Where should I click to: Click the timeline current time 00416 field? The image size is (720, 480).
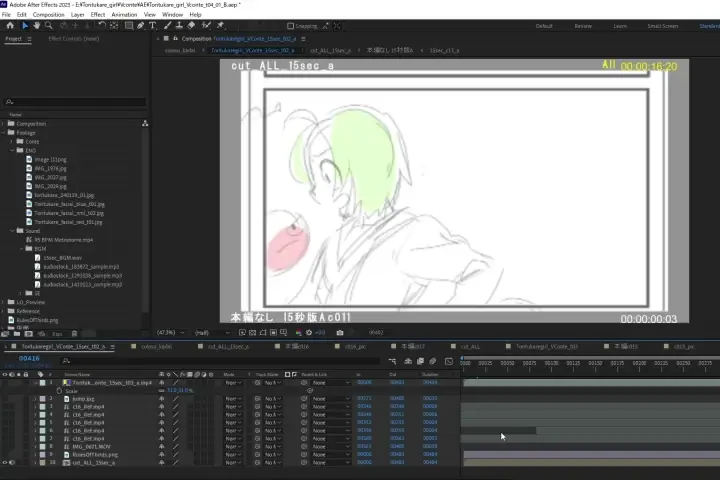29,358
